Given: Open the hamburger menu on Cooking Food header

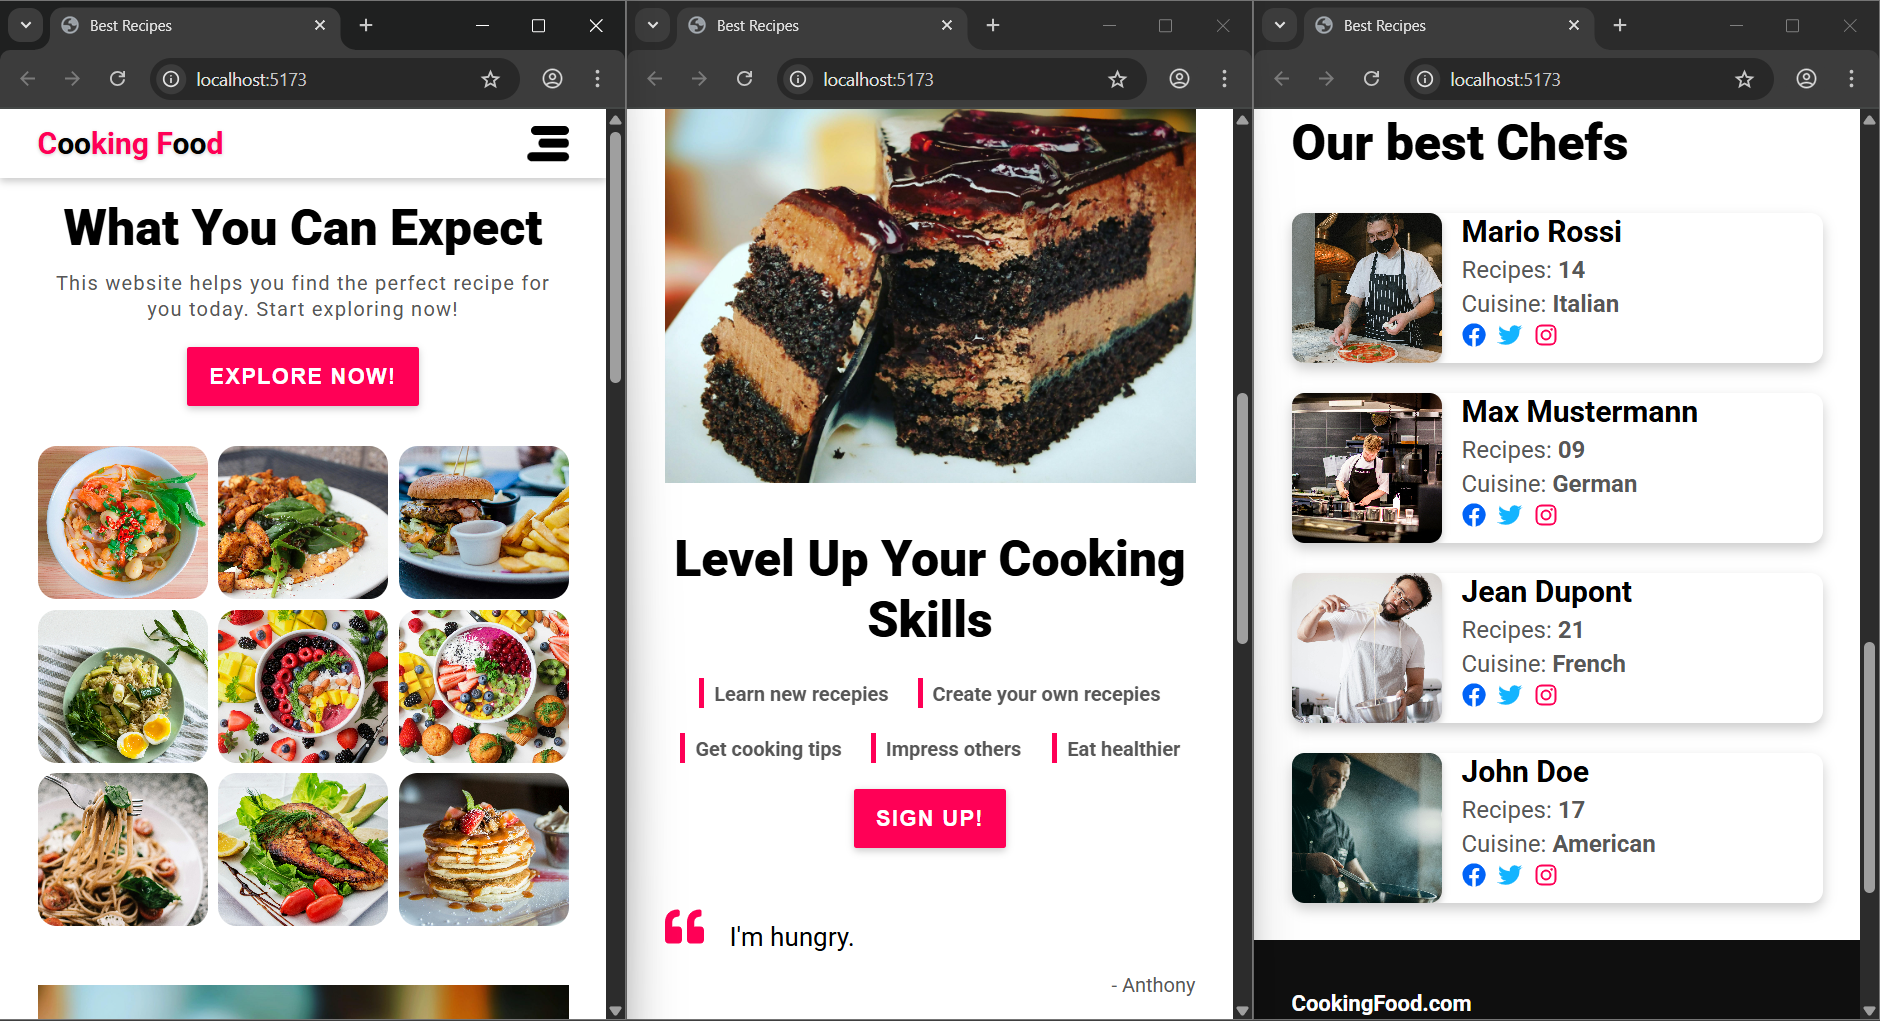Looking at the screenshot, I should (548, 144).
